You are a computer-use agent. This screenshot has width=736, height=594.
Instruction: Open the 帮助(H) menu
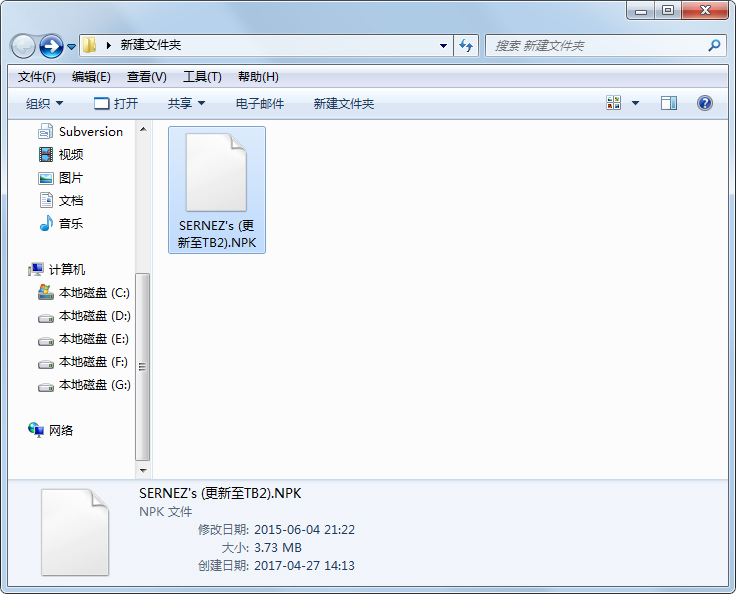[x=258, y=77]
